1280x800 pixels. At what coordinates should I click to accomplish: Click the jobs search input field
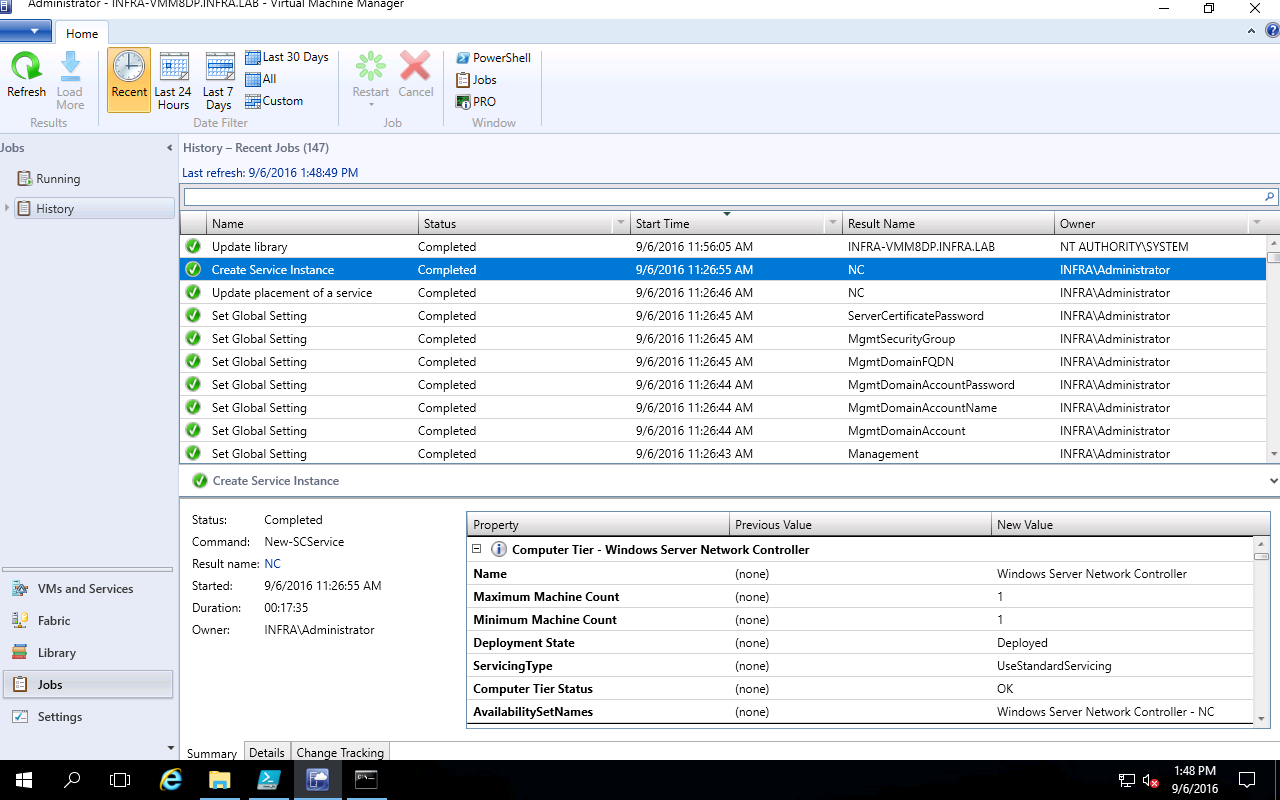pos(722,197)
